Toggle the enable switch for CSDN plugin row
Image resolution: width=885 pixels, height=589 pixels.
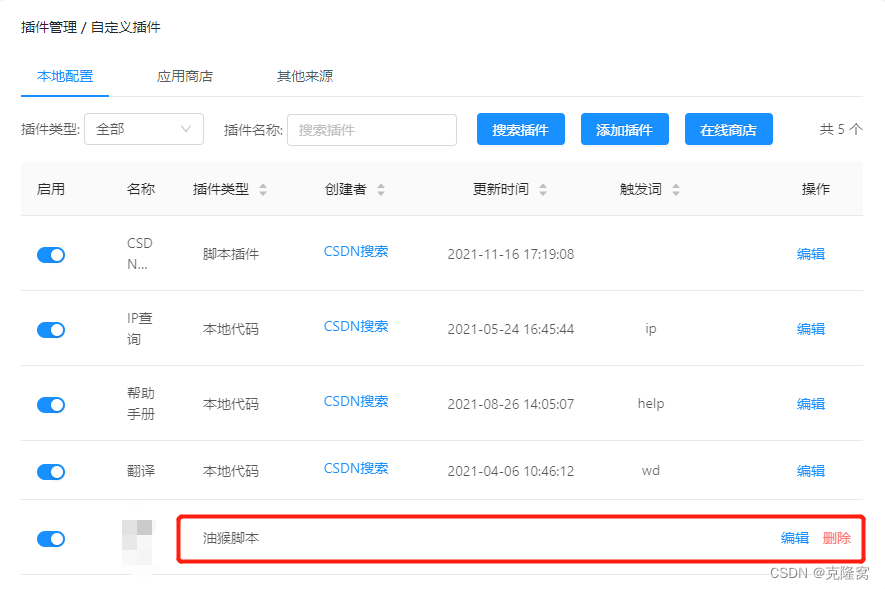click(x=51, y=255)
